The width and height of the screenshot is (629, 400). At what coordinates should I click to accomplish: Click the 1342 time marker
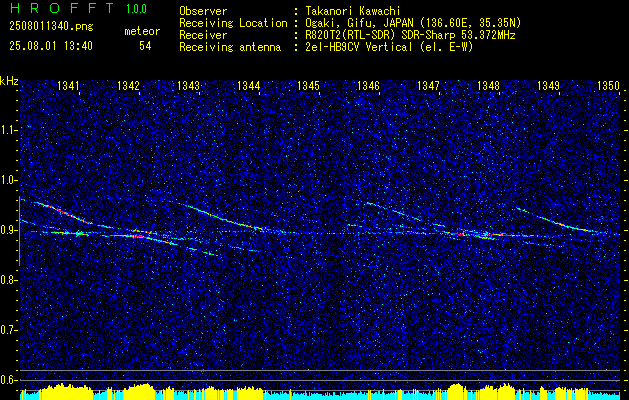coord(128,85)
